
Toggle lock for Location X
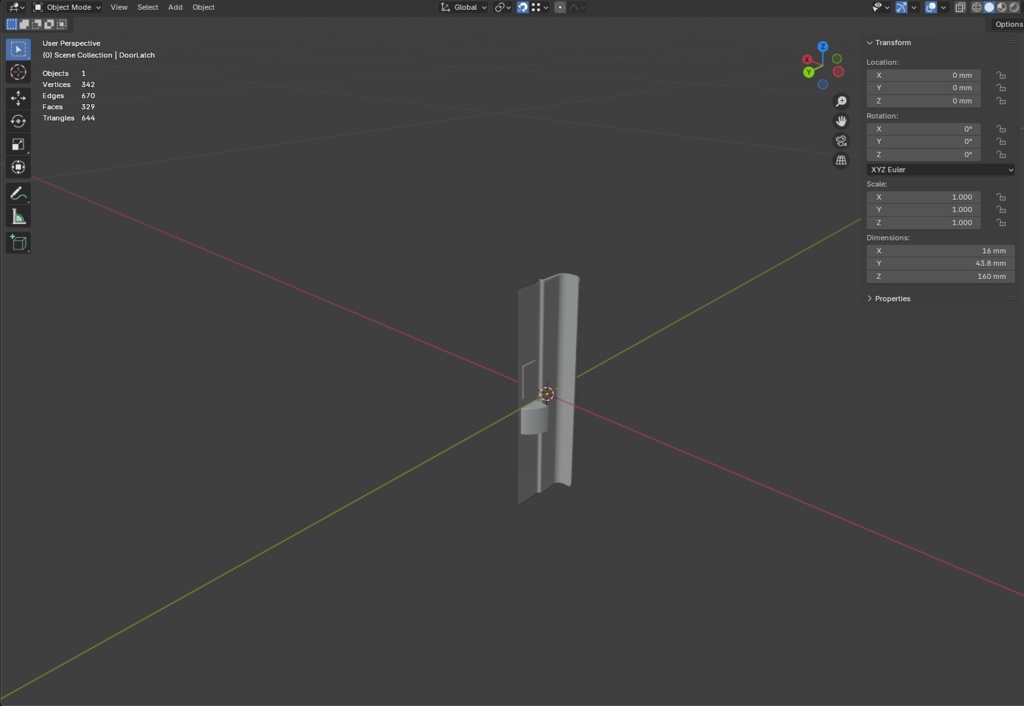pyautogui.click(x=1001, y=75)
